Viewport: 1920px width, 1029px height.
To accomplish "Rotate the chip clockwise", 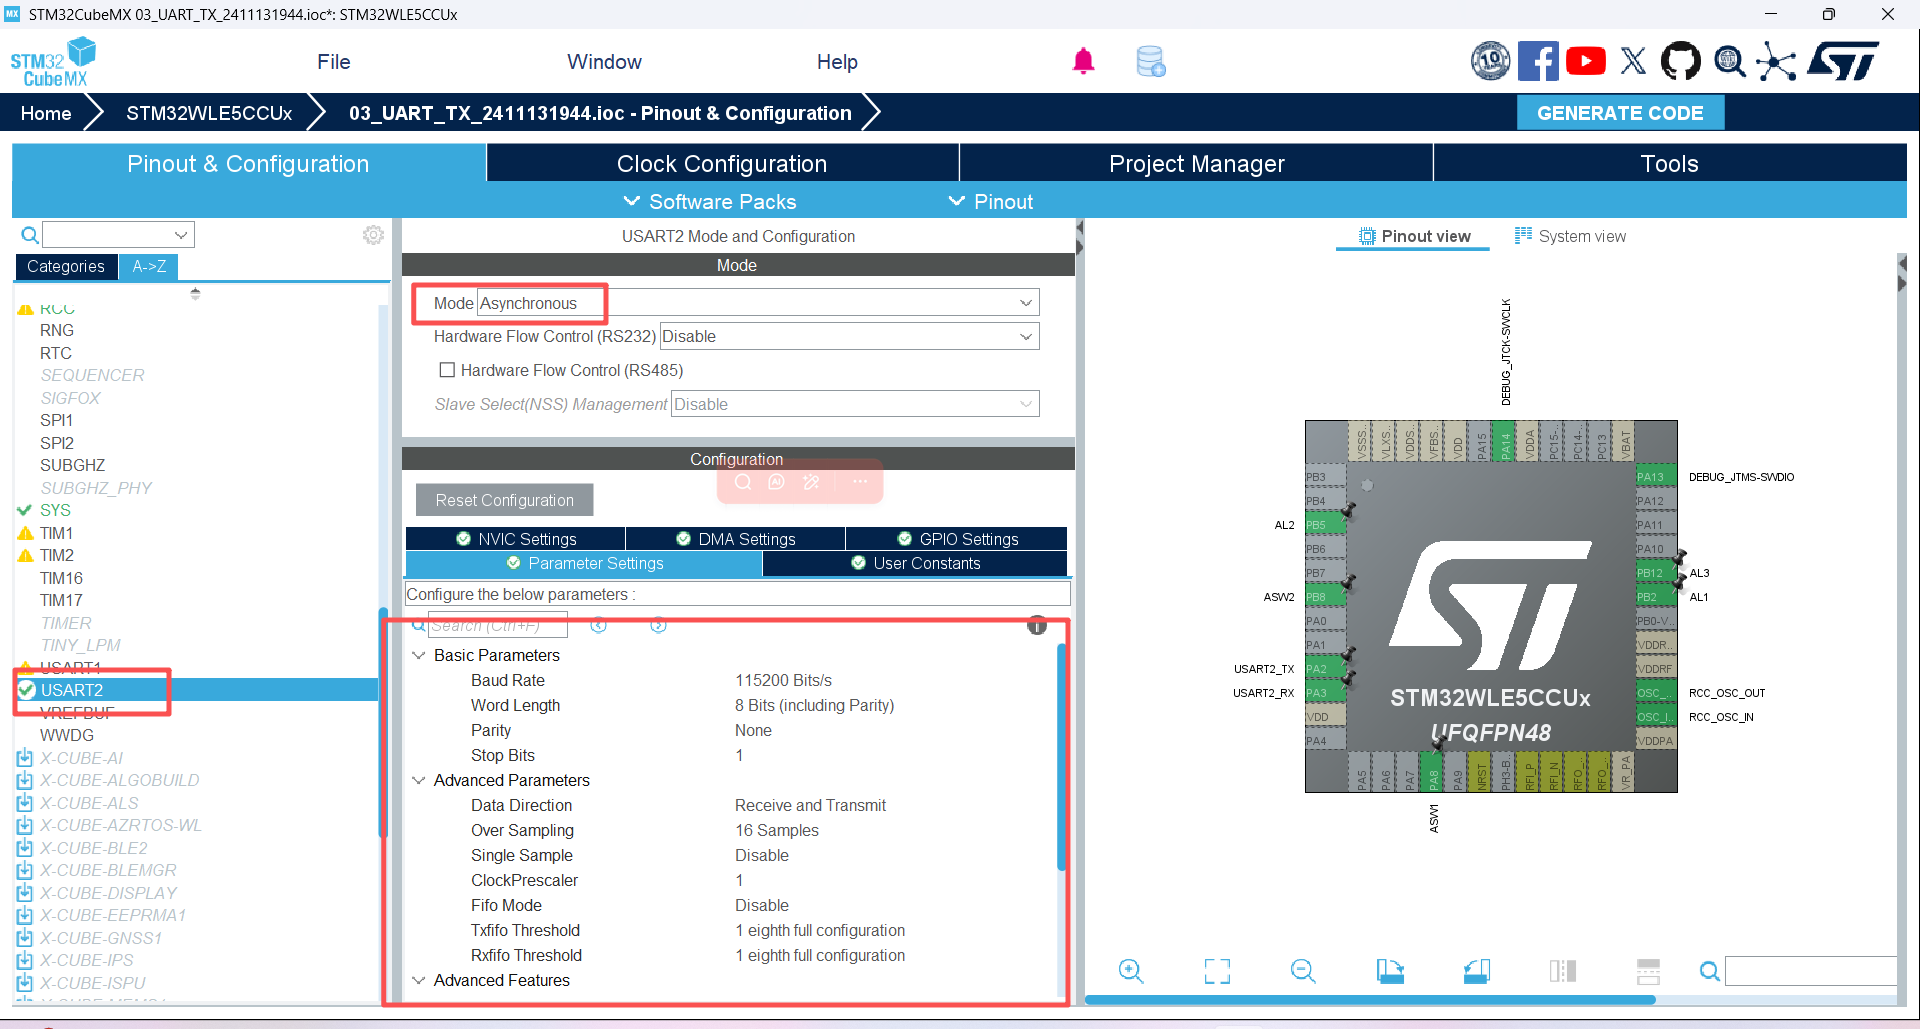I will click(x=1390, y=971).
